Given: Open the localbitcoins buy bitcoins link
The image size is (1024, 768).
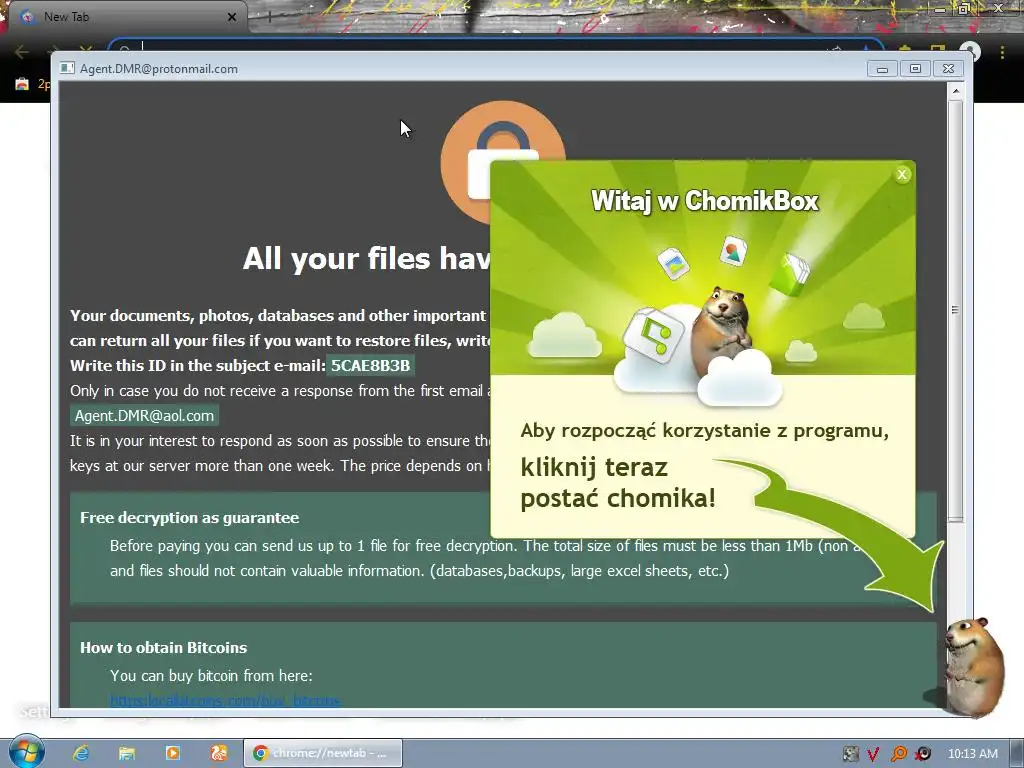Looking at the screenshot, I should tap(225, 700).
